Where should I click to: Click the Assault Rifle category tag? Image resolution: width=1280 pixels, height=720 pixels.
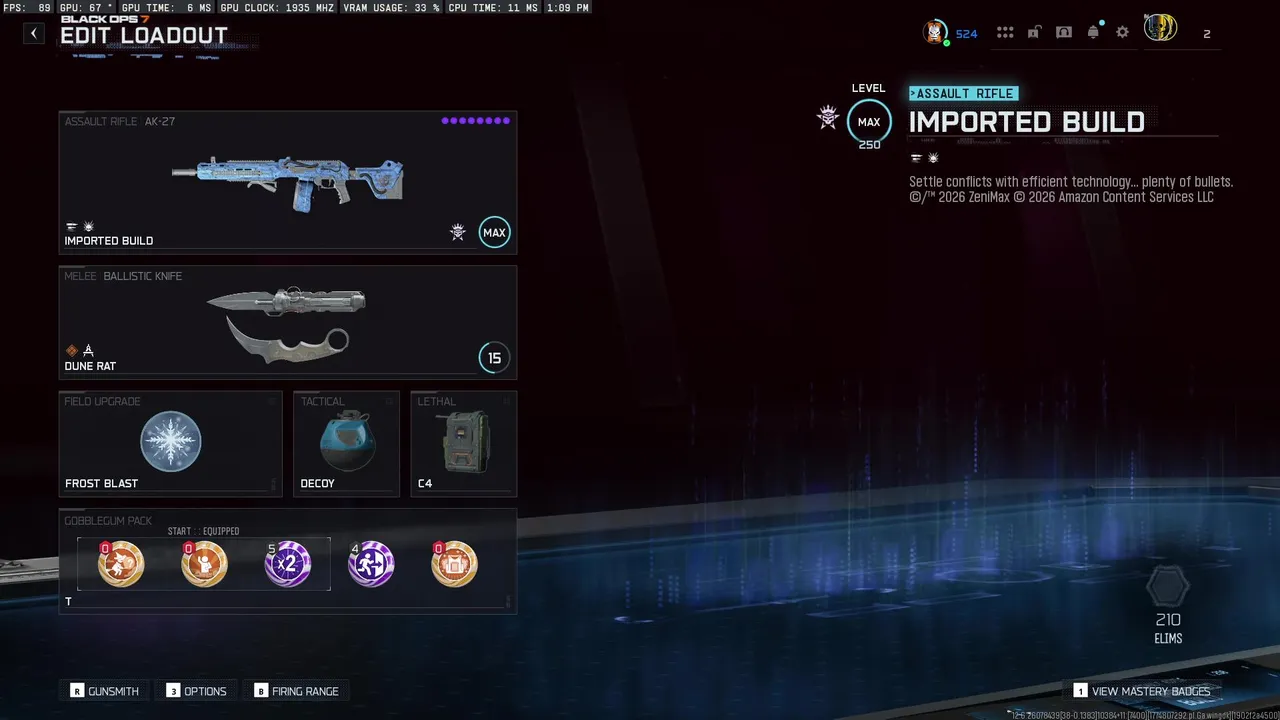point(964,94)
